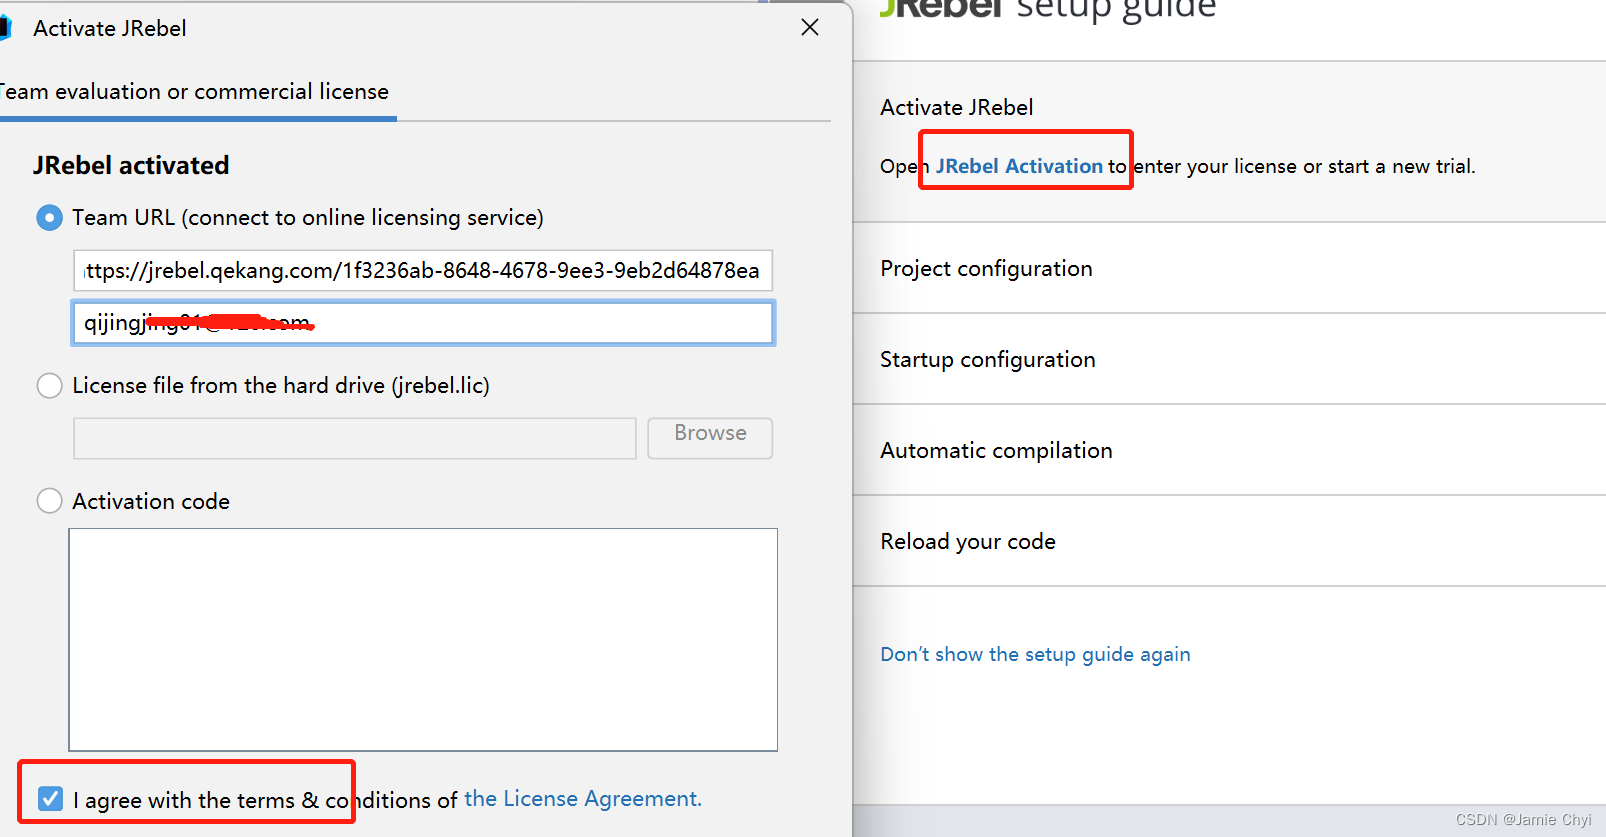The height and width of the screenshot is (837, 1606).
Task: Click the Browse button
Action: (710, 438)
